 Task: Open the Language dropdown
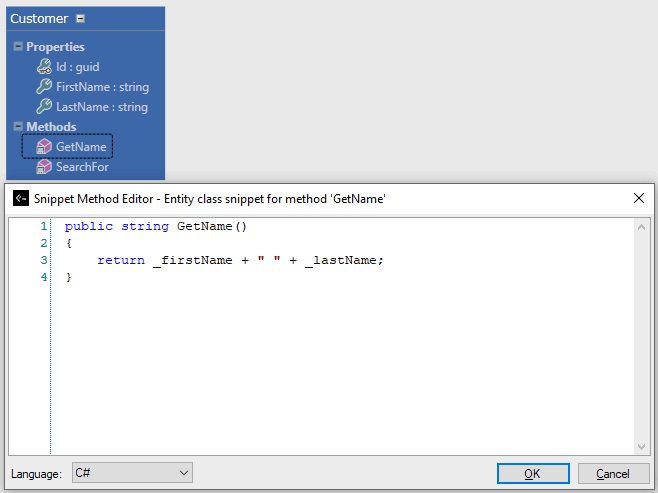(x=131, y=473)
